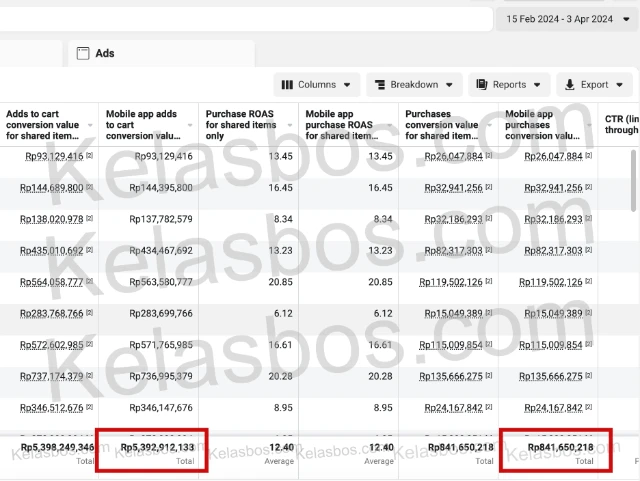Click the Columns grid icon

287,85
